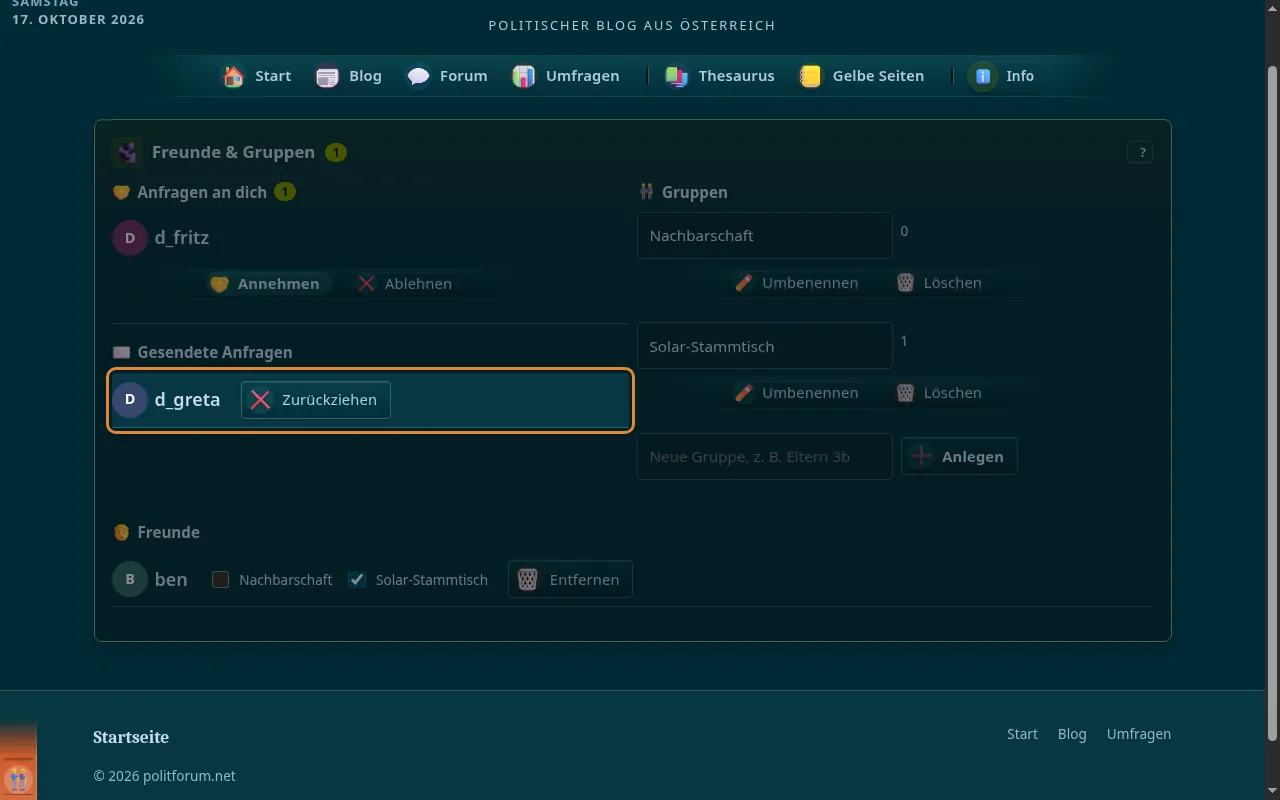Open the Start house icon
This screenshot has height=800, width=1280.
(233, 76)
